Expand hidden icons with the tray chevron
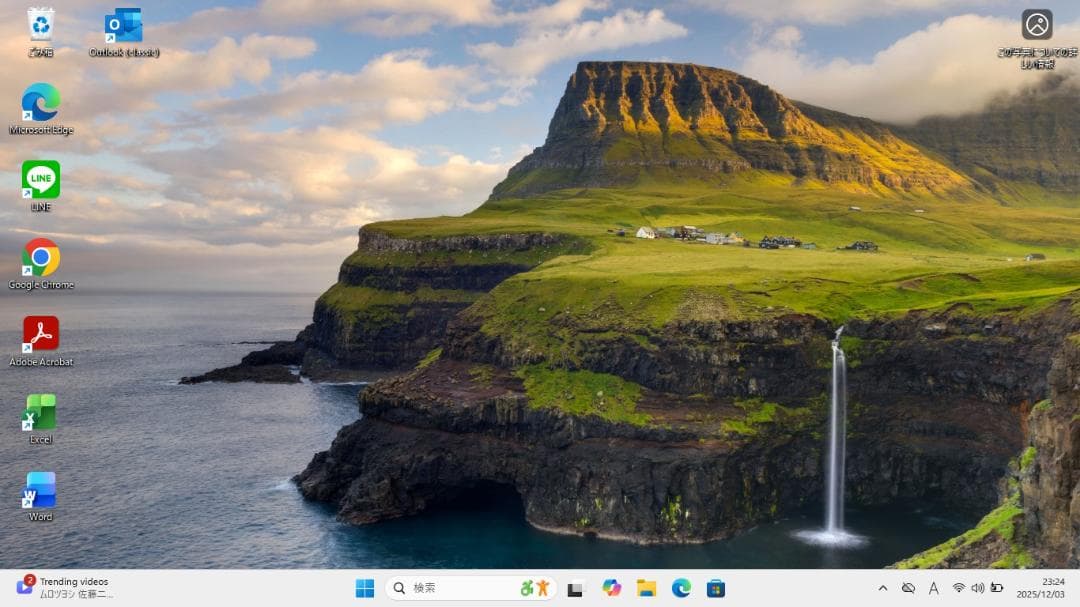The height and width of the screenshot is (607, 1080). pyautogui.click(x=885, y=589)
